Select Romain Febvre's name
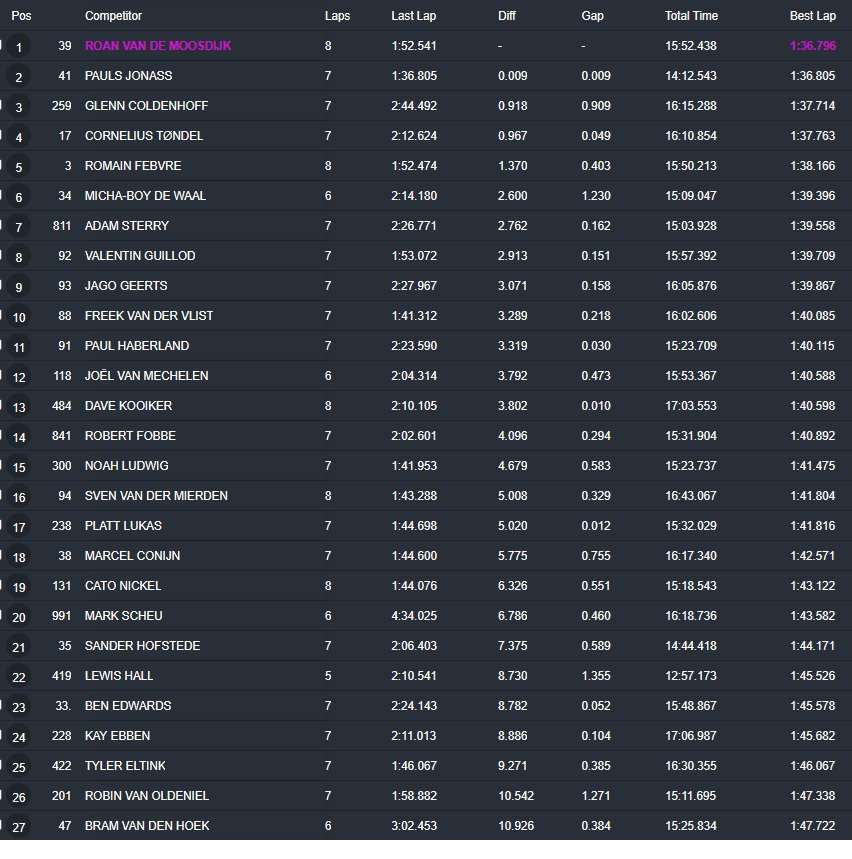 coord(133,166)
